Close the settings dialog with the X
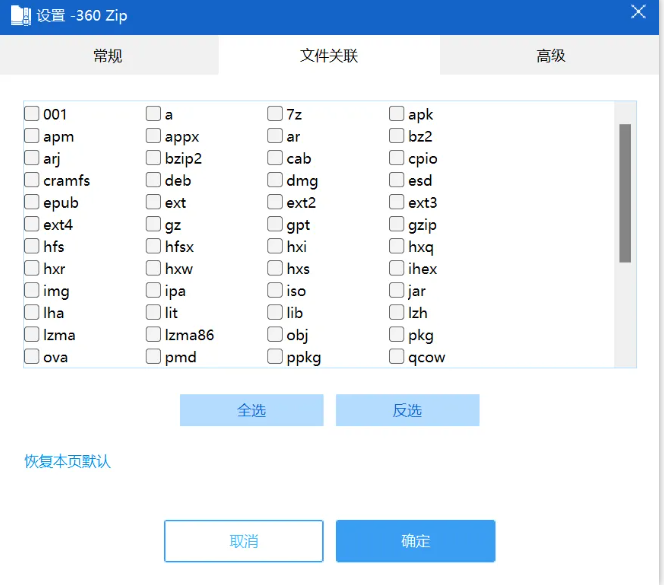The height and width of the screenshot is (585, 664). point(638,11)
